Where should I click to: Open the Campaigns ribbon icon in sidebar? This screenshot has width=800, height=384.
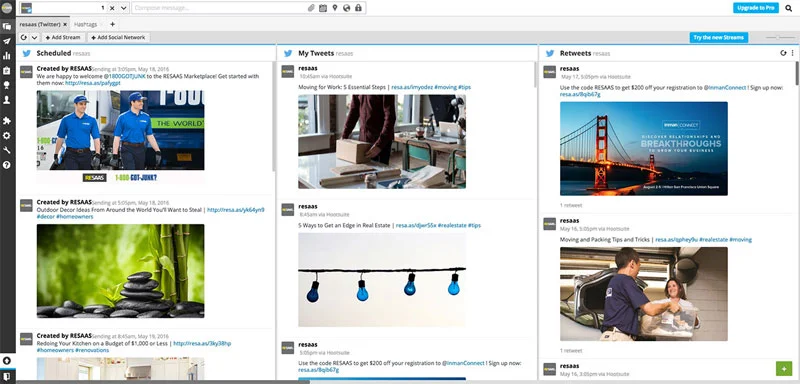[x=7, y=85]
